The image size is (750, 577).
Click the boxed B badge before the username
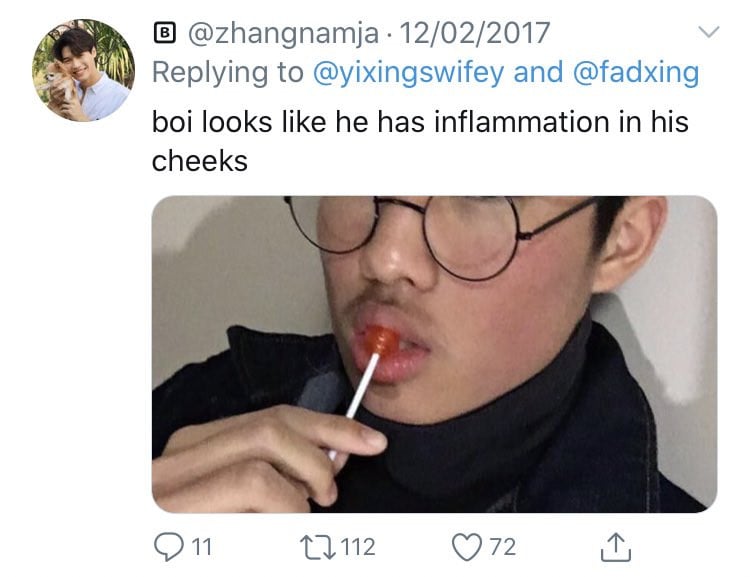tap(165, 33)
